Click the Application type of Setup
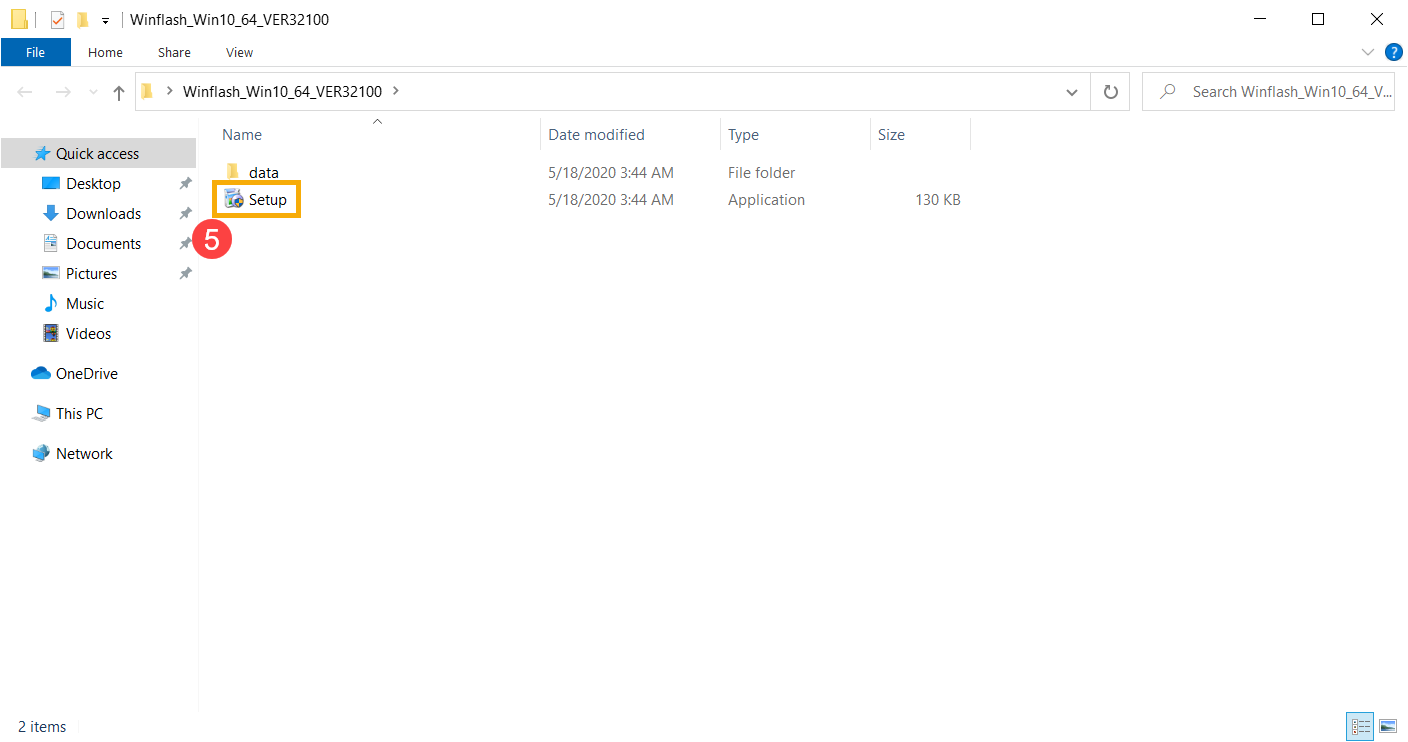Image resolution: width=1408 pixels, height=742 pixels. [766, 200]
